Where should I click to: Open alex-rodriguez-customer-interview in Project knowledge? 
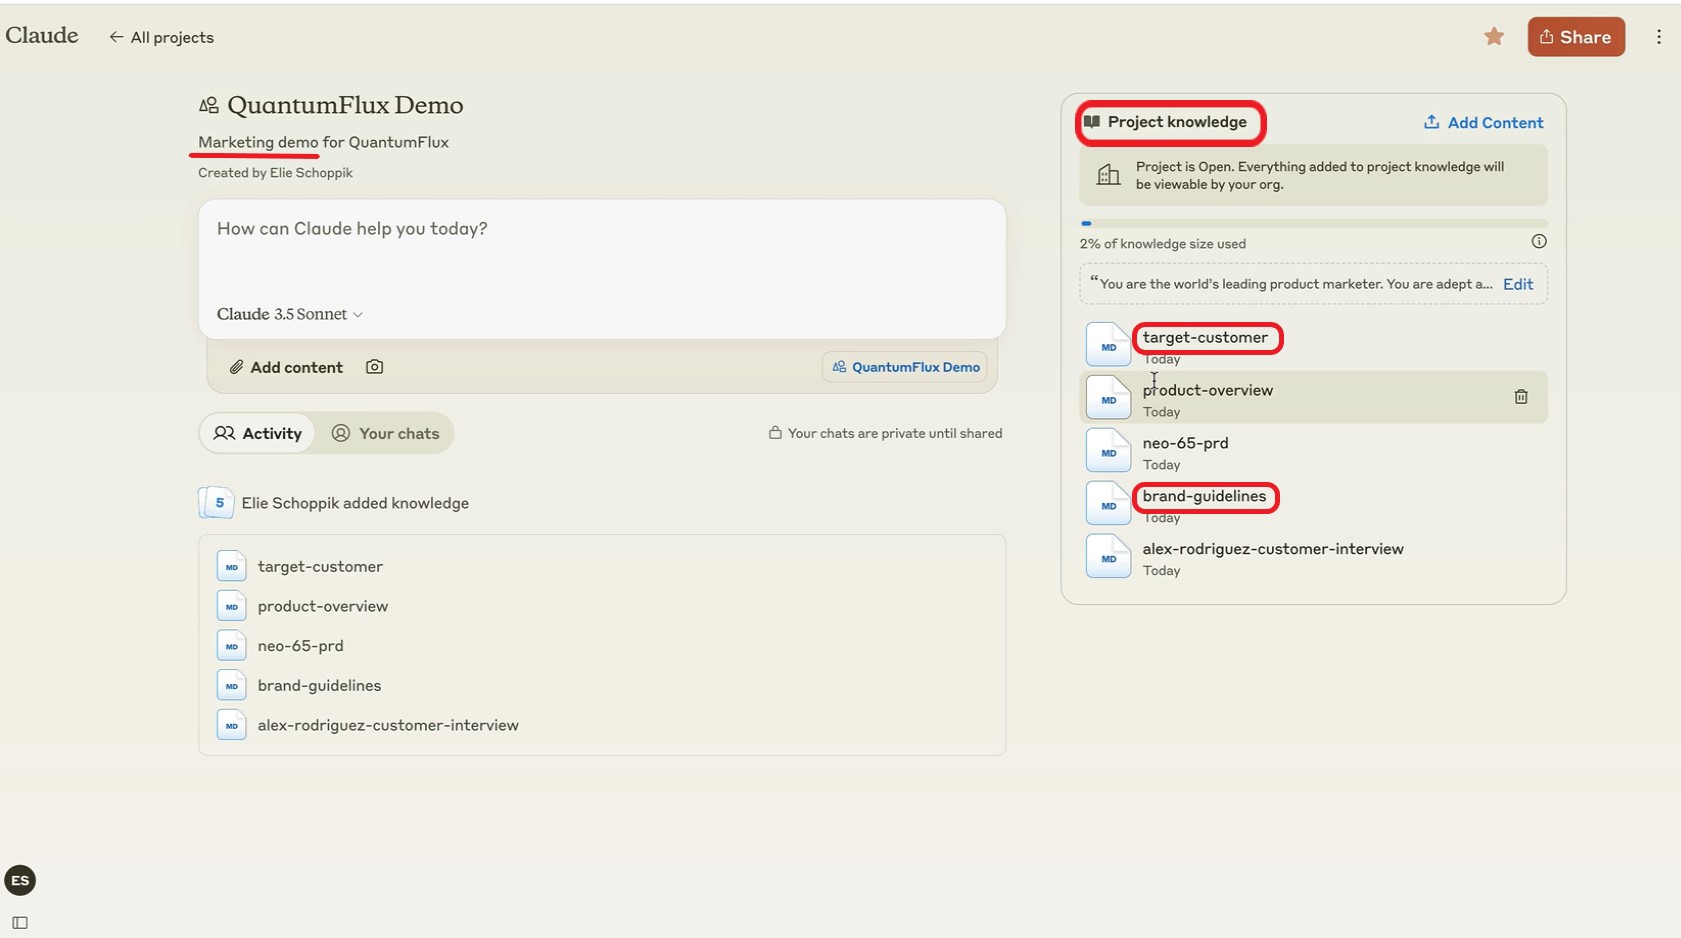1272,549
